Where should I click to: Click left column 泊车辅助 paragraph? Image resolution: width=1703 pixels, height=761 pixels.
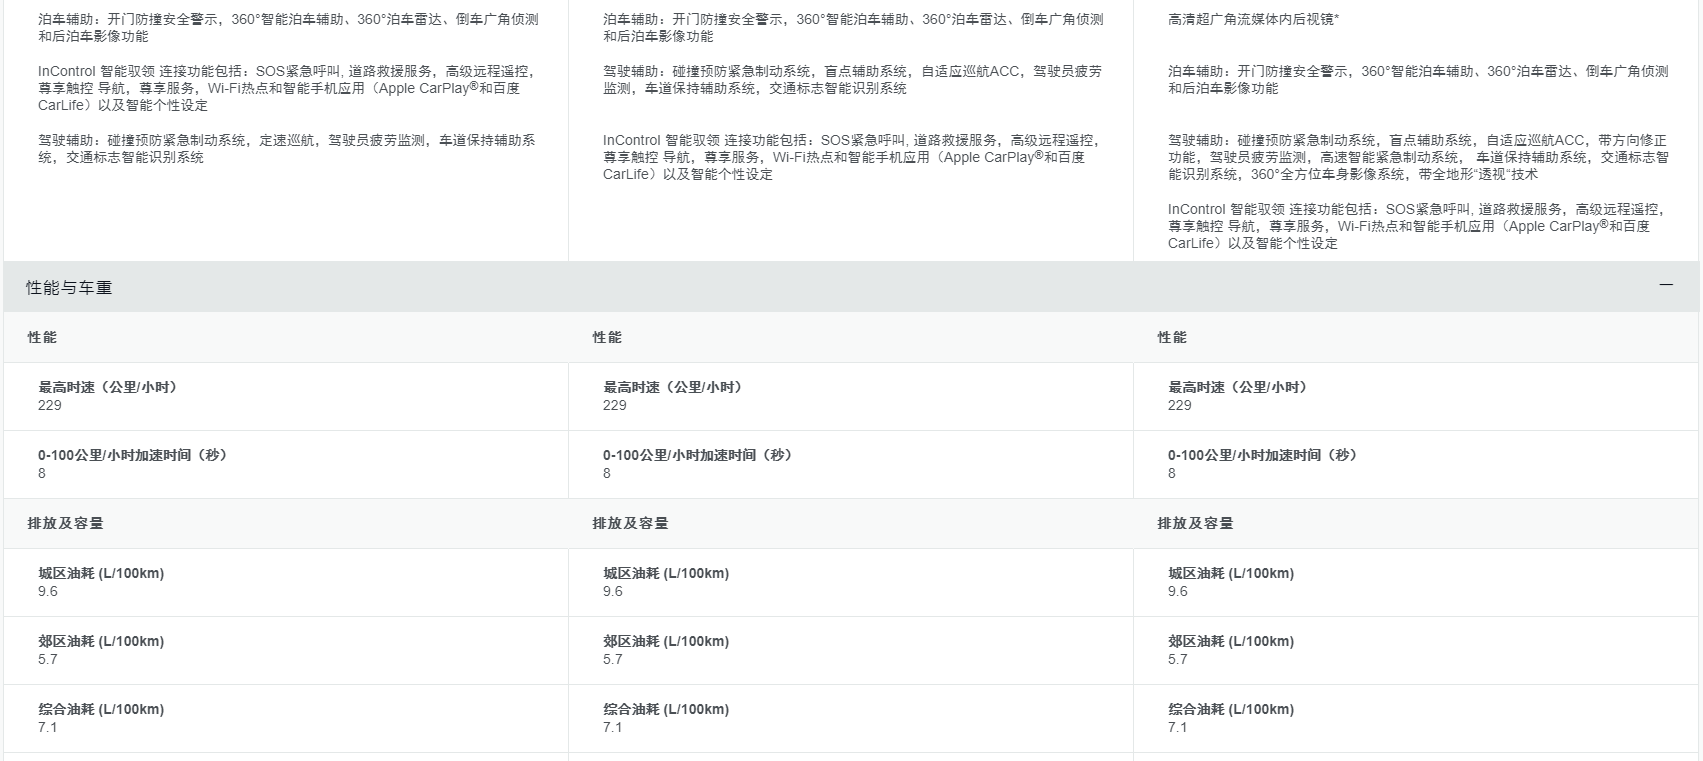tap(288, 28)
